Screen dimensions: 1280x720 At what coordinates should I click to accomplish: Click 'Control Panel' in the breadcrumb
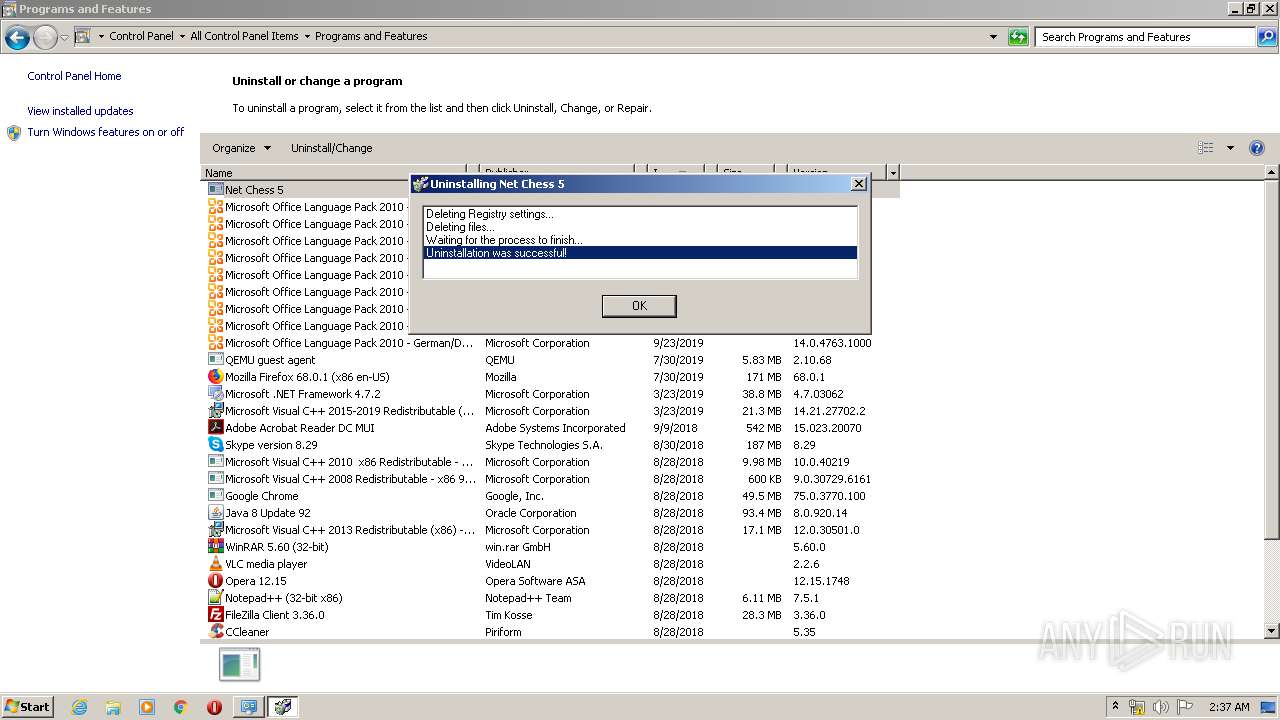coord(141,36)
